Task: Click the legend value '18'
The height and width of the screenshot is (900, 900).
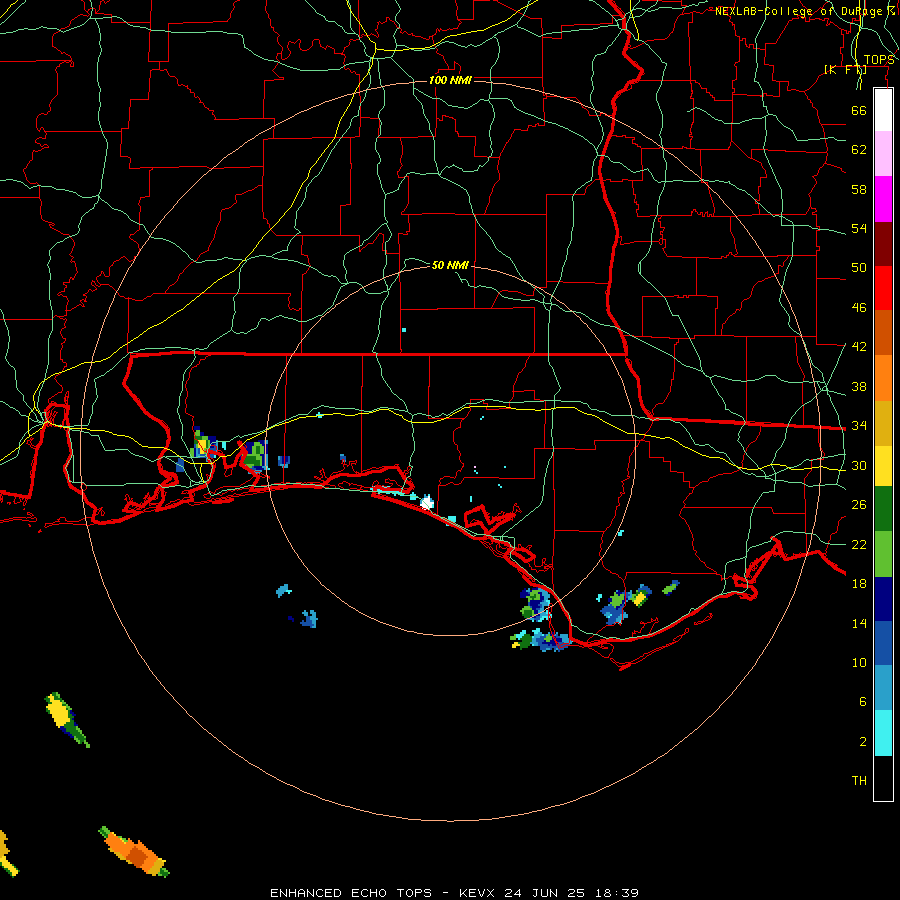Action: pos(859,584)
